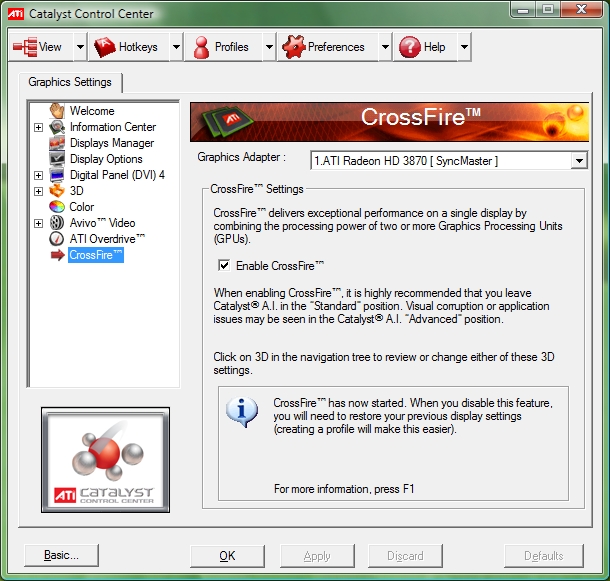Image resolution: width=610 pixels, height=581 pixels.
Task: Click the Hotkeys red key icon
Action: (x=105, y=47)
